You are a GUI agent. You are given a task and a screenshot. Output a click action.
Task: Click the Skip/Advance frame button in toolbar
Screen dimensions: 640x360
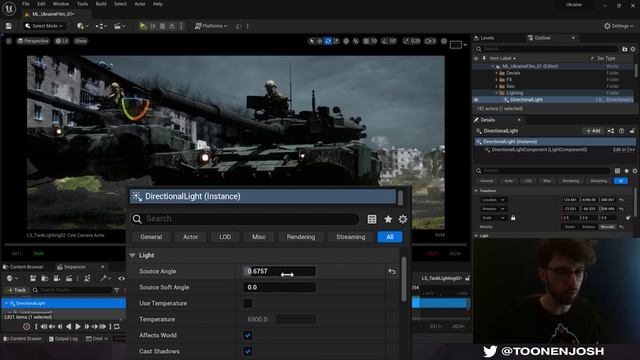pos(153,26)
